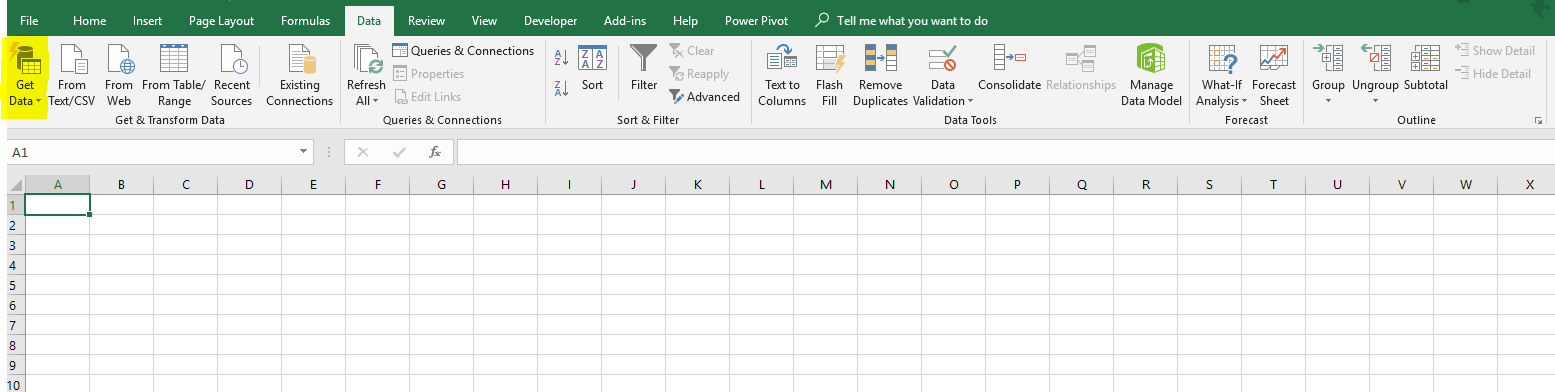The image size is (1555, 392).
Task: Switch to the Developer tab
Action: pos(550,20)
